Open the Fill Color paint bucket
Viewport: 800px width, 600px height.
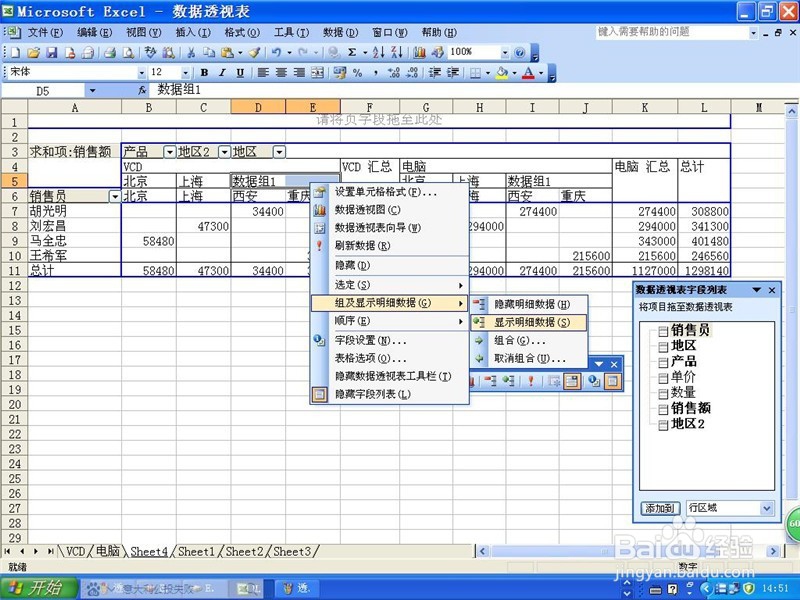(x=502, y=73)
